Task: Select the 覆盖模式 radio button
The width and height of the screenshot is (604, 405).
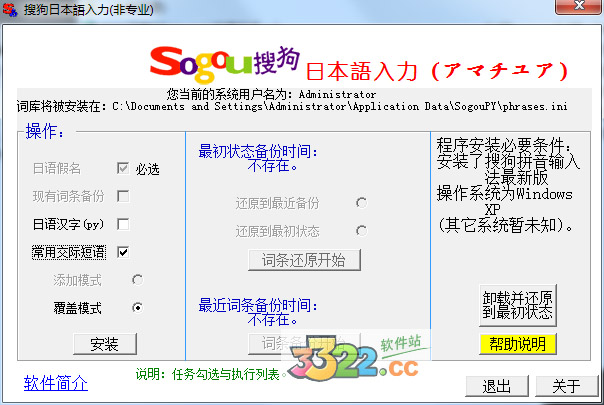Action: click(137, 308)
